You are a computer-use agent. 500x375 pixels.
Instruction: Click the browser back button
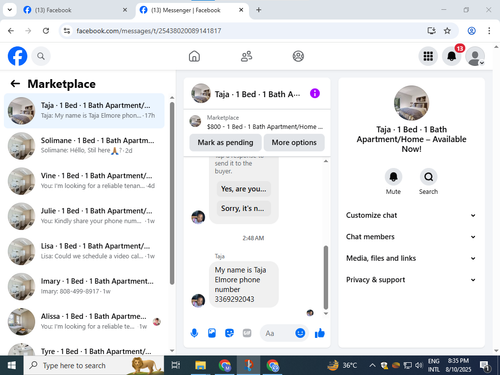(11, 31)
